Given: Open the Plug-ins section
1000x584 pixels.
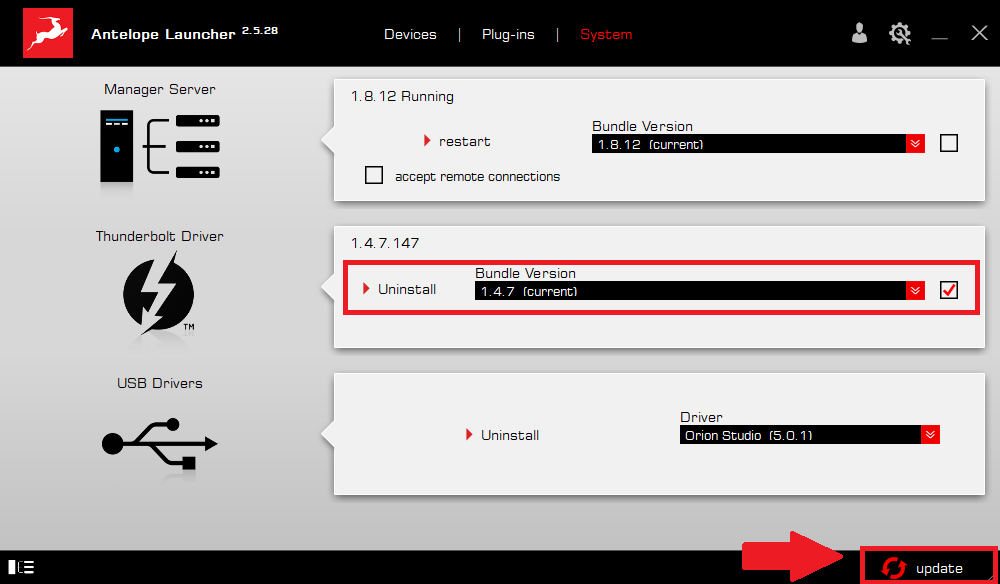Looking at the screenshot, I should coord(508,33).
